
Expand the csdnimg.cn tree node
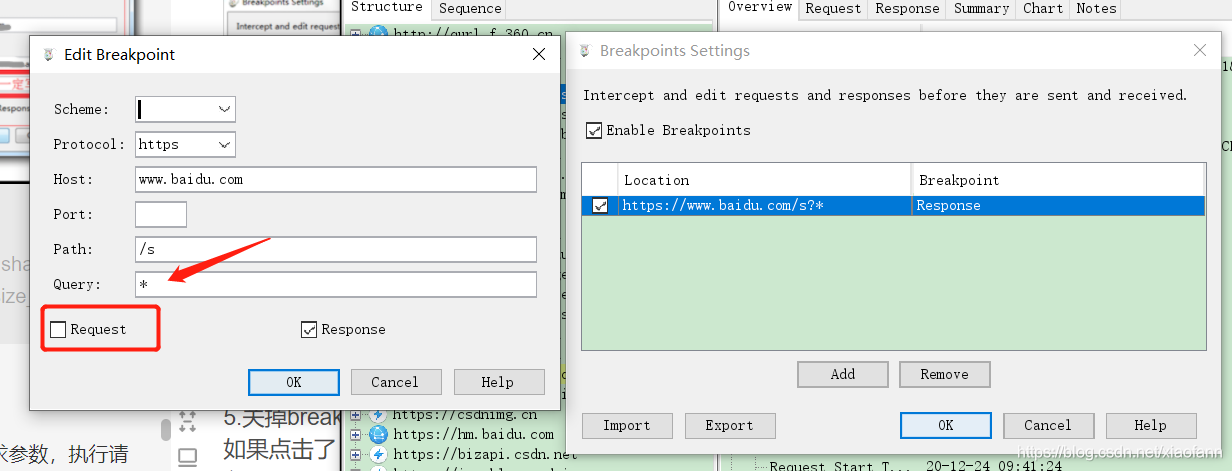click(355, 415)
